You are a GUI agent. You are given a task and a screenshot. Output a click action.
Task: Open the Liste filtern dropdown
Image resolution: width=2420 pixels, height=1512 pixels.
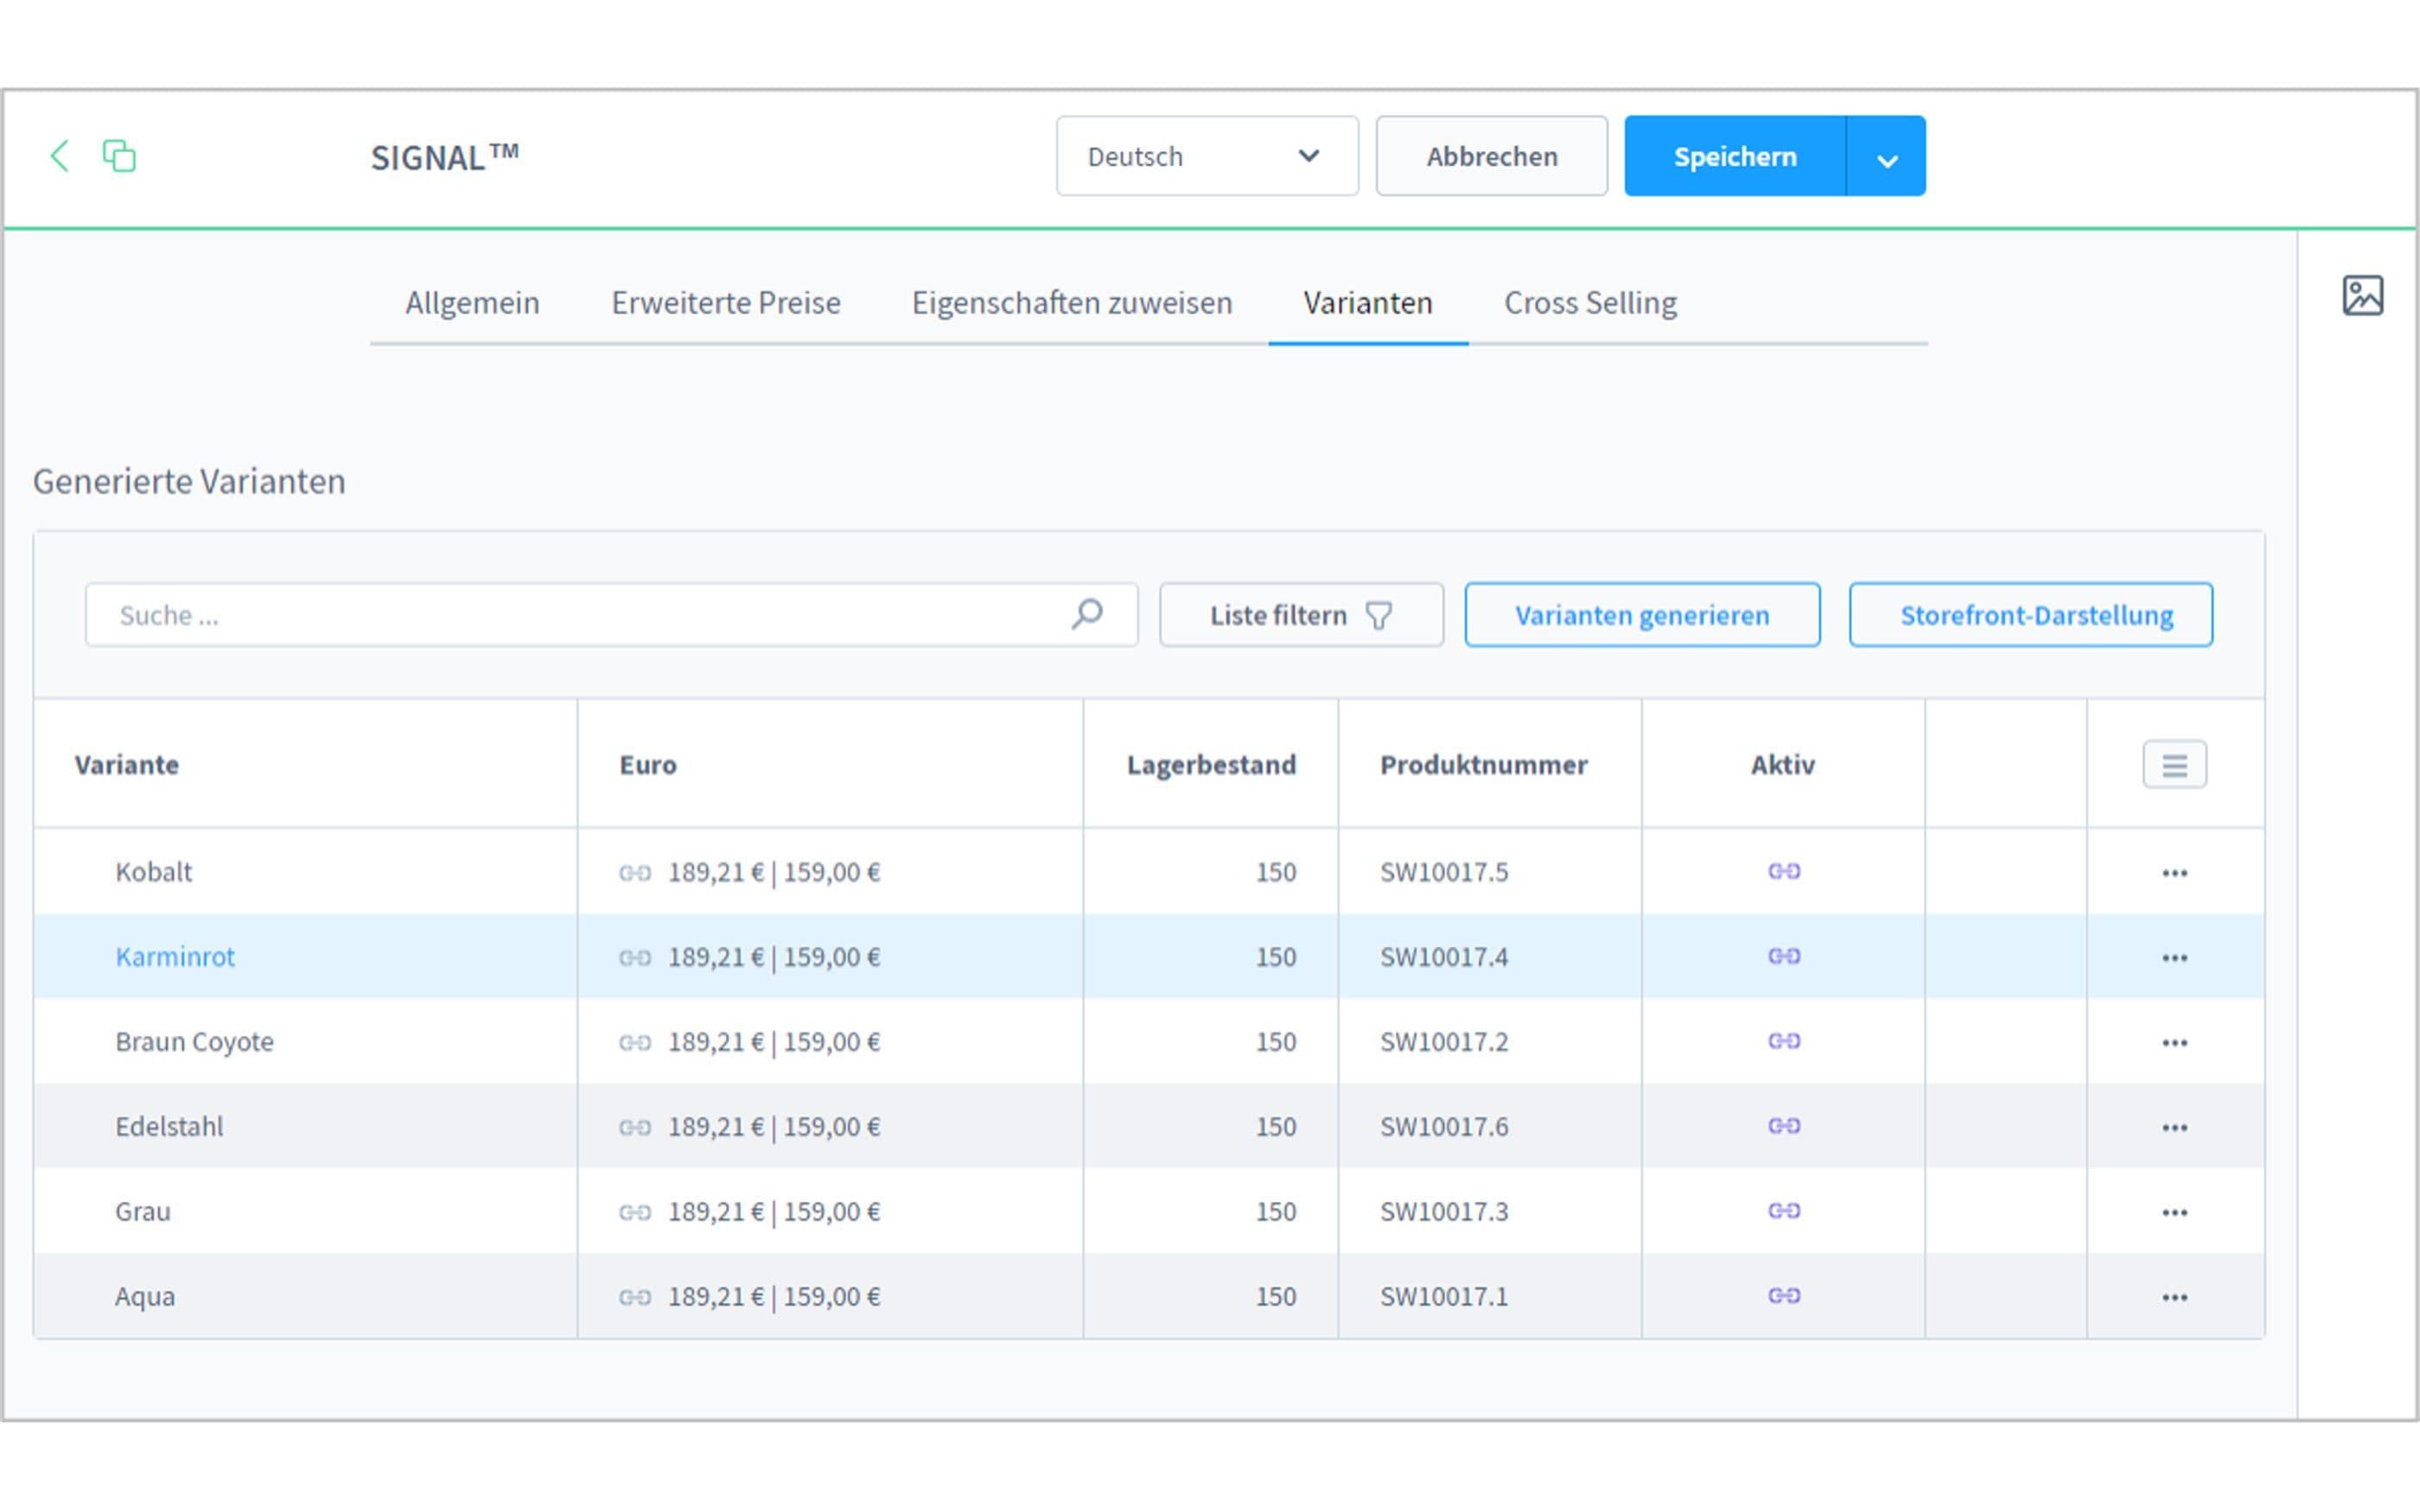[1299, 614]
